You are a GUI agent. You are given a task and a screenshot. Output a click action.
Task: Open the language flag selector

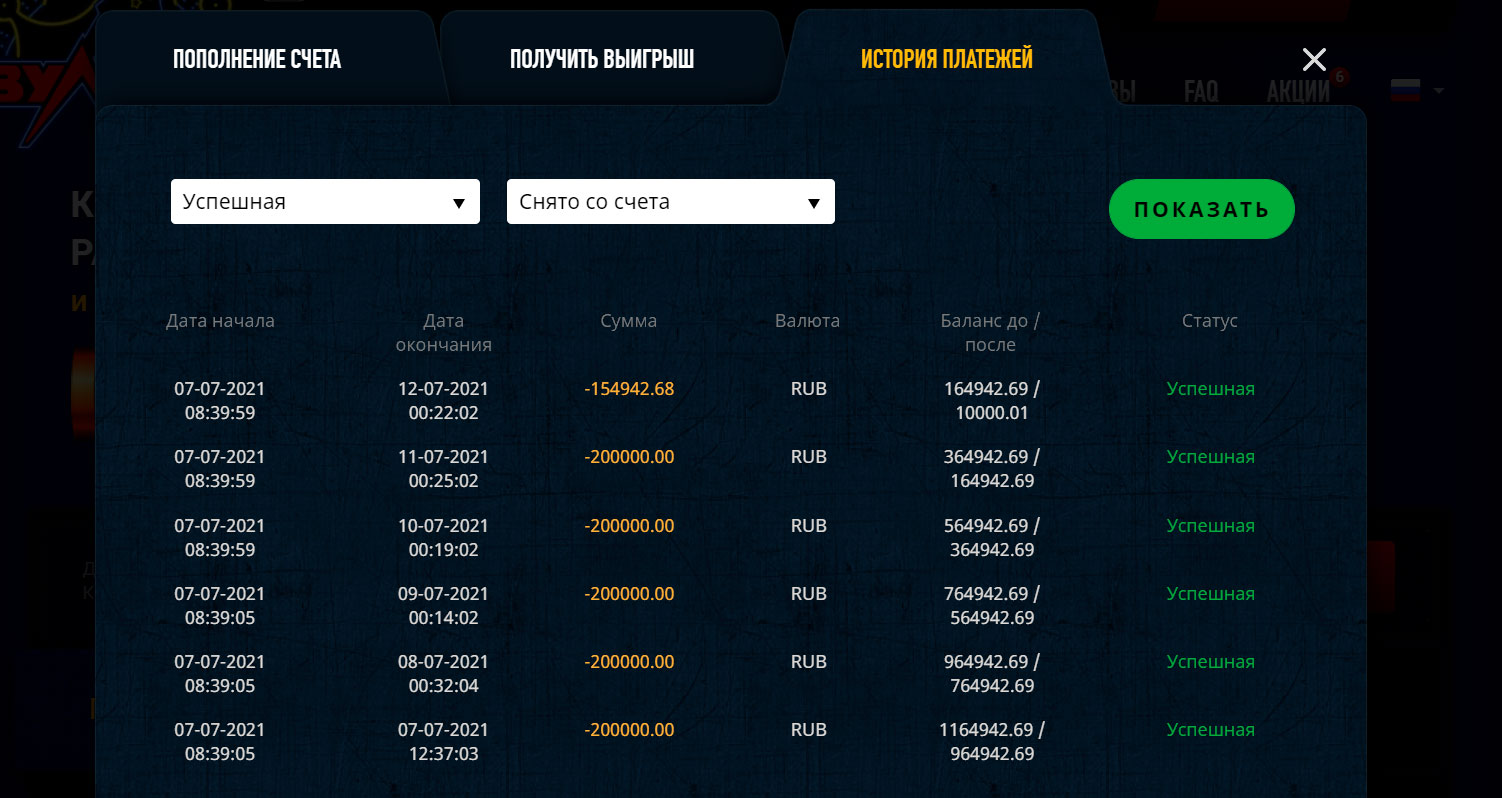[1417, 90]
